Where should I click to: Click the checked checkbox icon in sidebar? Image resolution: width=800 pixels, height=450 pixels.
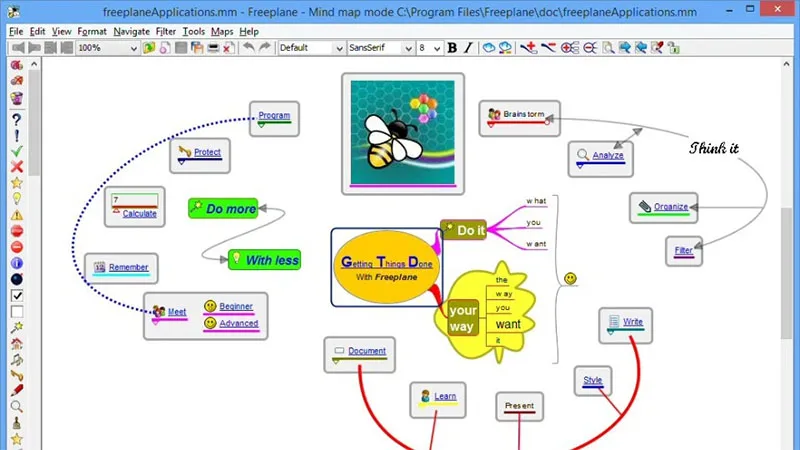tap(16, 295)
